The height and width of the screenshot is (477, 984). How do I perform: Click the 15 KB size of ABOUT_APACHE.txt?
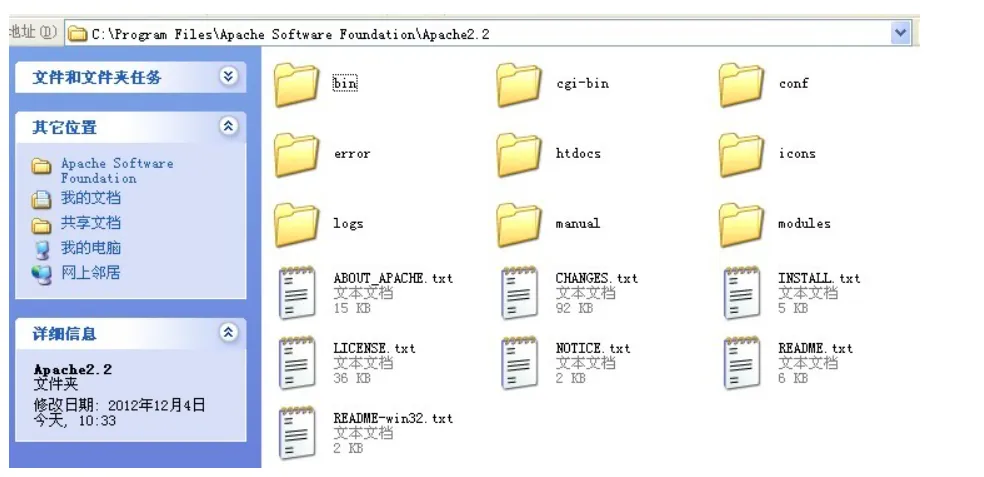[352, 309]
